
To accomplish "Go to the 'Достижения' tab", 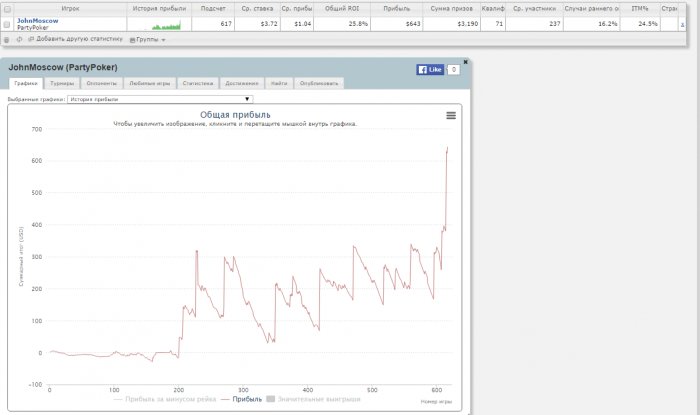I will point(243,83).
